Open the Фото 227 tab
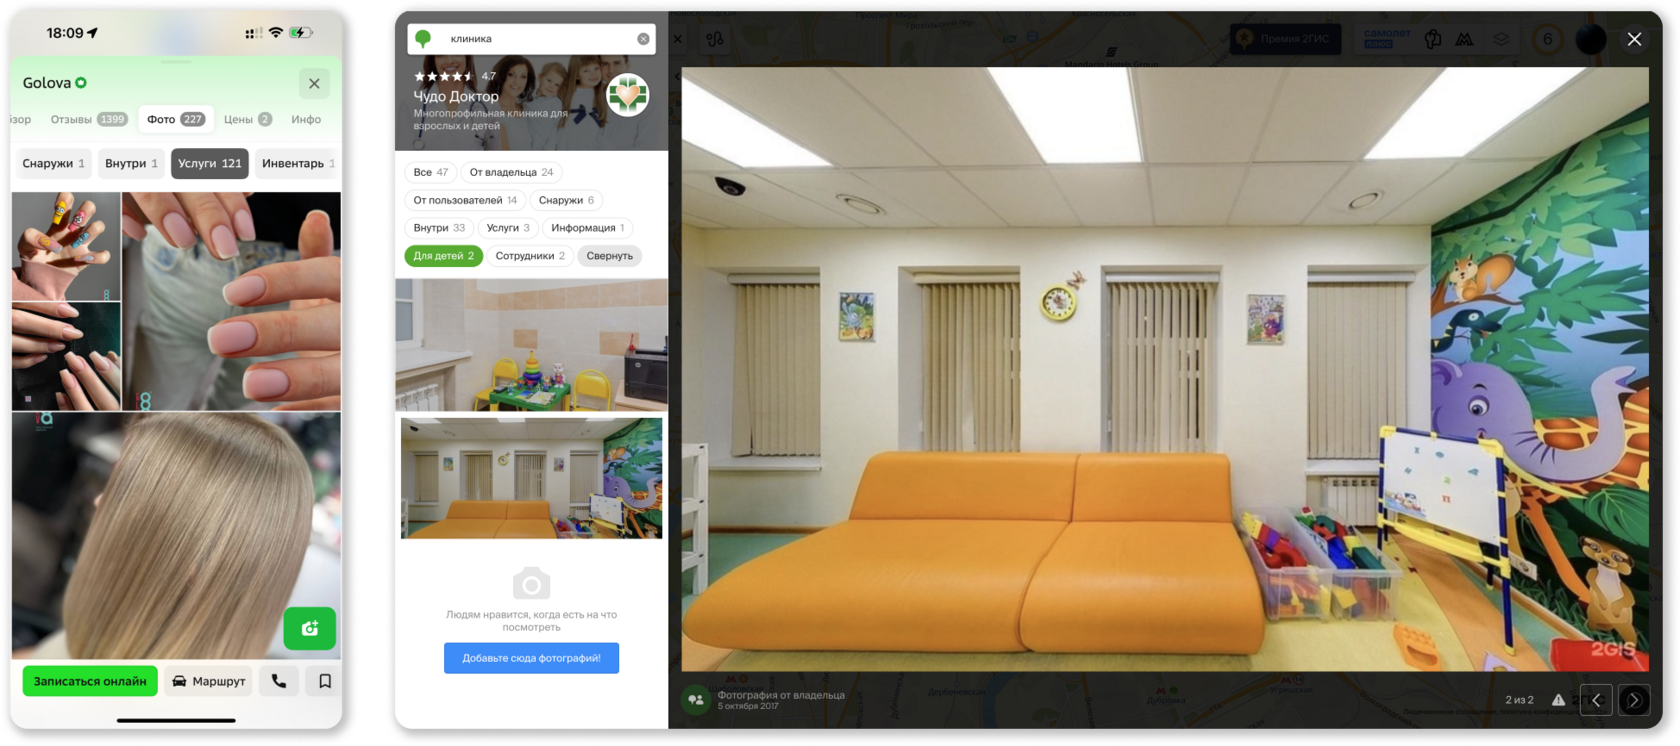The width and height of the screenshot is (1680, 746). (176, 119)
